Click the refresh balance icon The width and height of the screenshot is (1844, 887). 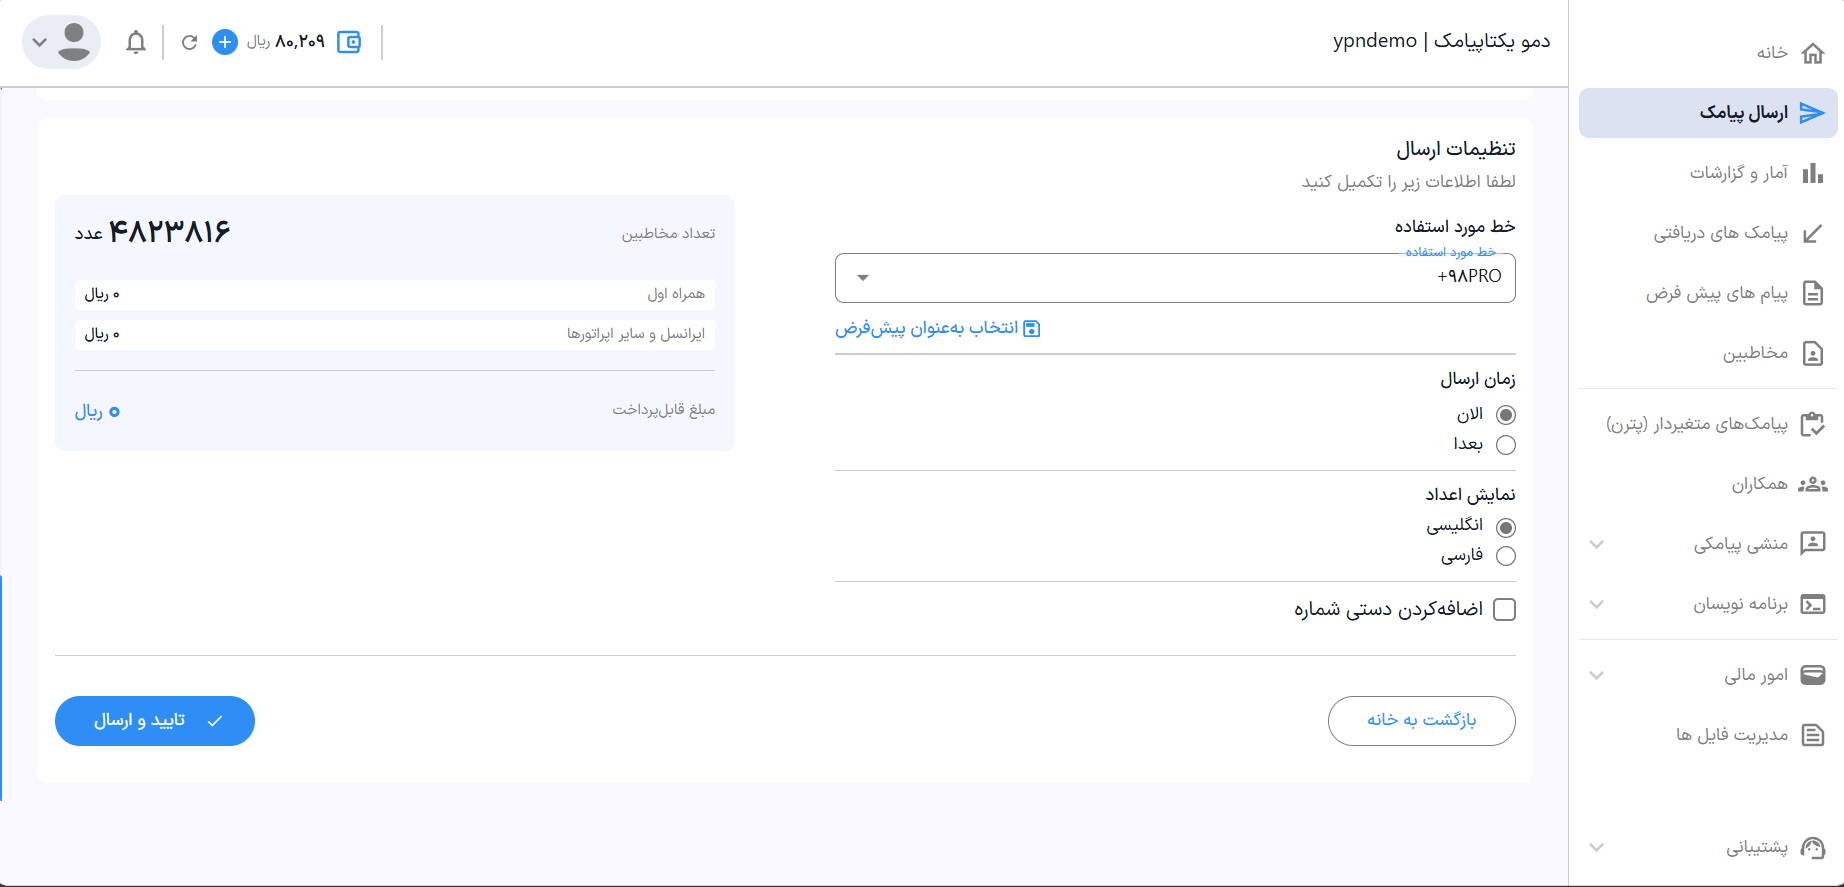point(189,42)
